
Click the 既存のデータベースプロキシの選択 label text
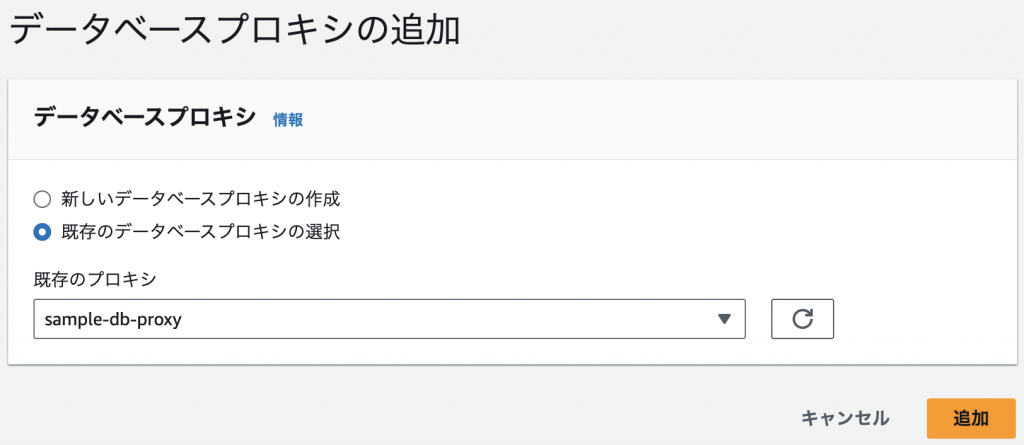(200, 231)
